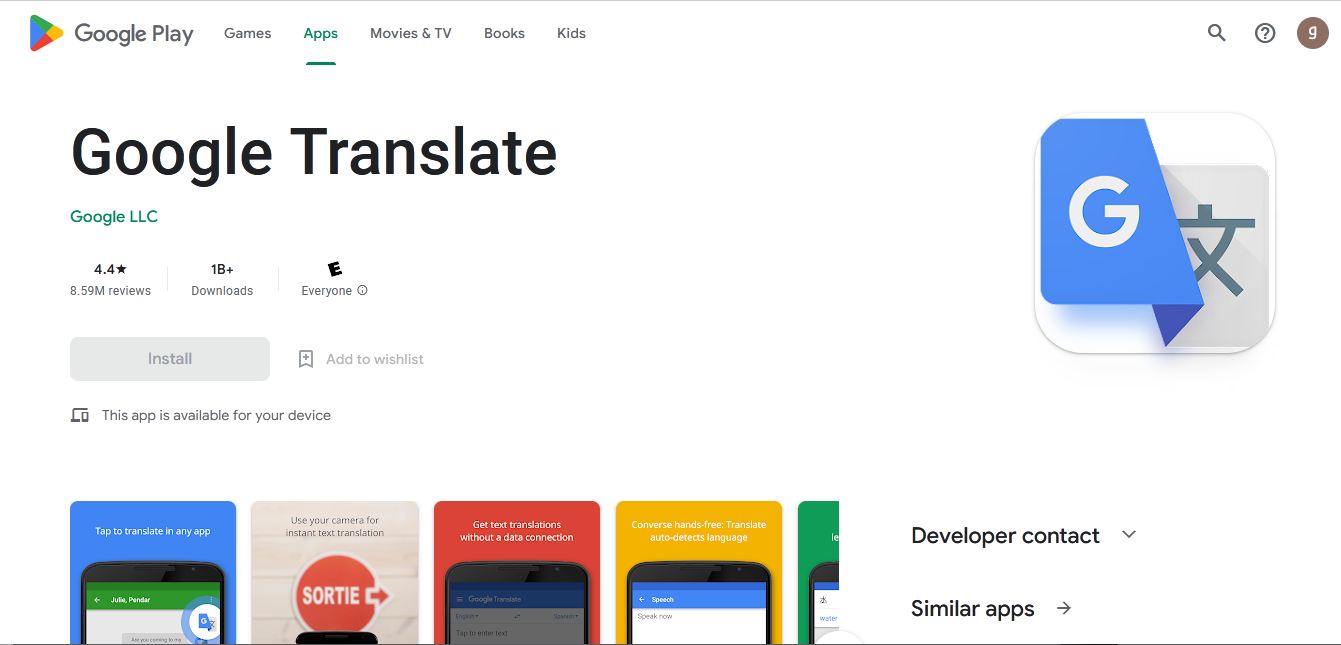Open Similar apps arrow
The image size is (1341, 645).
[x=1064, y=608]
